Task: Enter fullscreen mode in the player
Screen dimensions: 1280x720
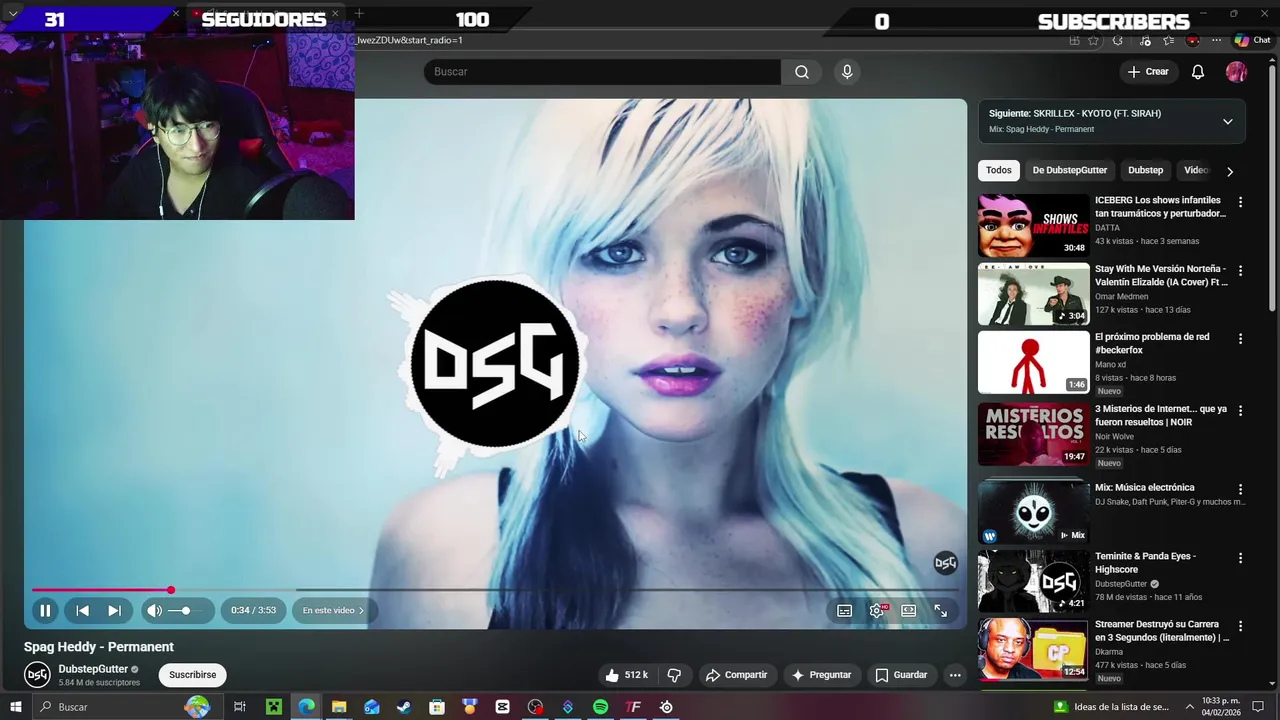Action: pyautogui.click(x=940, y=610)
